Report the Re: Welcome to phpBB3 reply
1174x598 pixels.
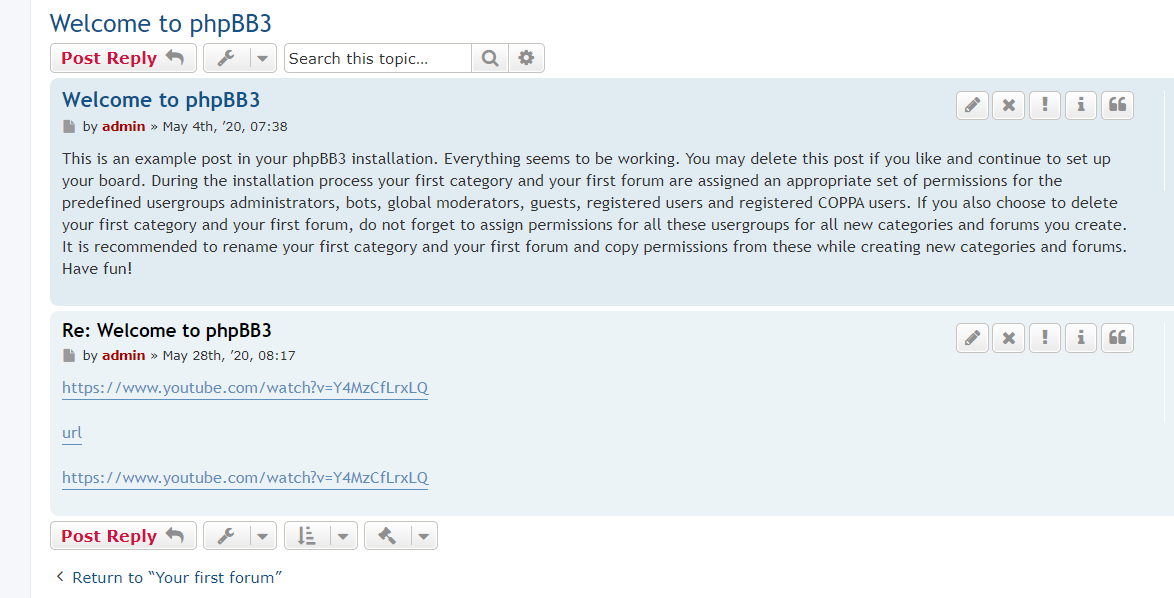pyautogui.click(x=1044, y=338)
